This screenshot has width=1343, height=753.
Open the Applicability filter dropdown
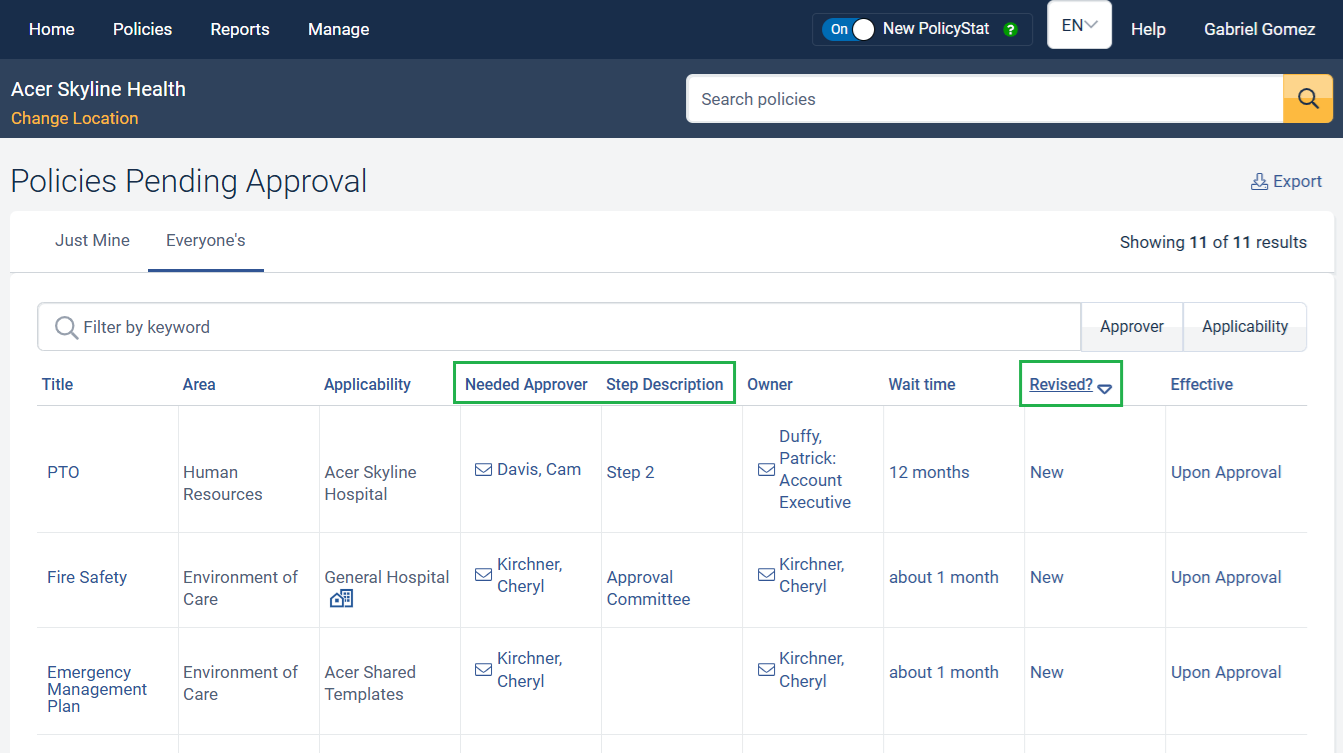(1244, 327)
